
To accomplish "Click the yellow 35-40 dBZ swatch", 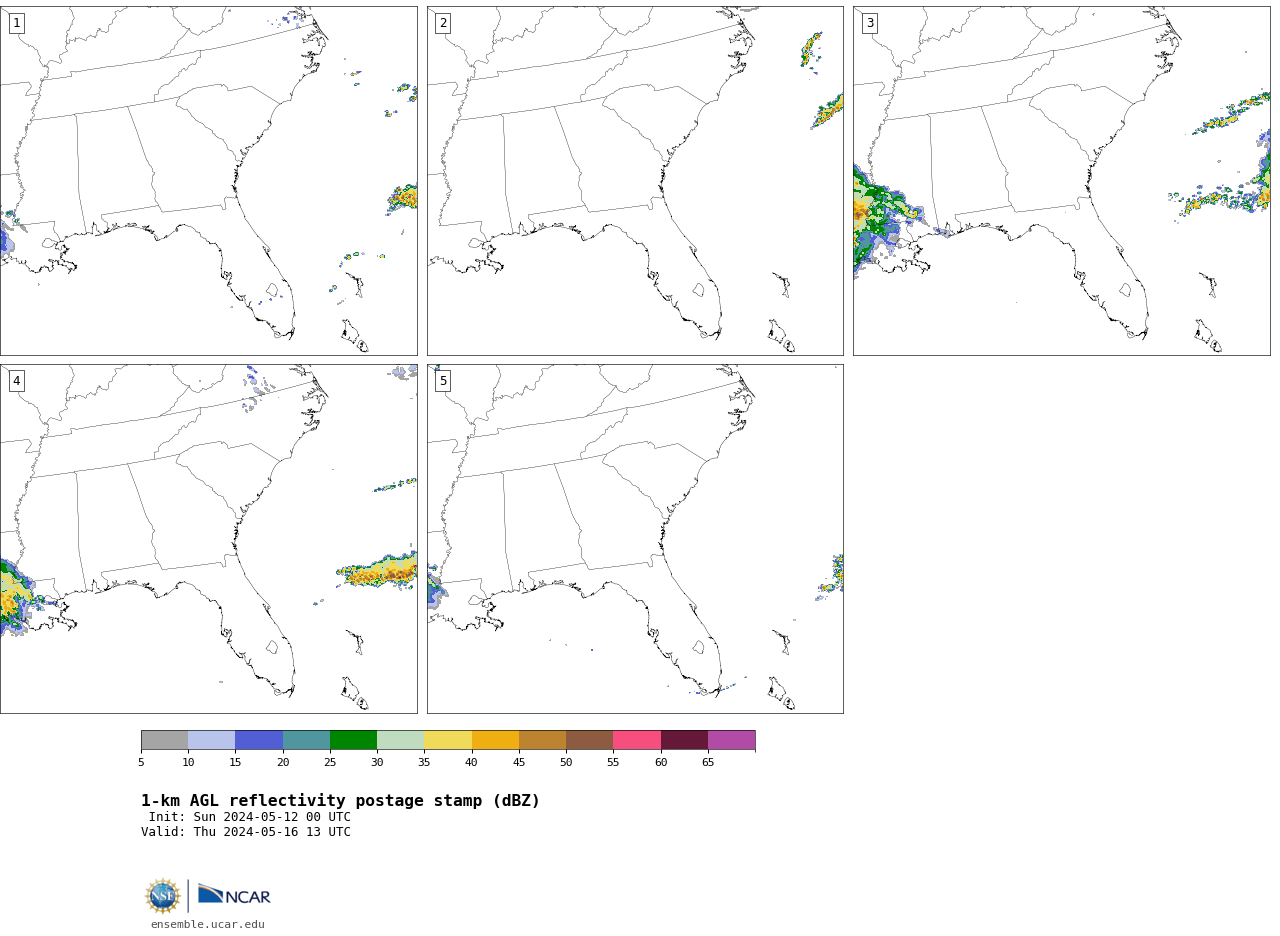I will pyautogui.click(x=448, y=740).
